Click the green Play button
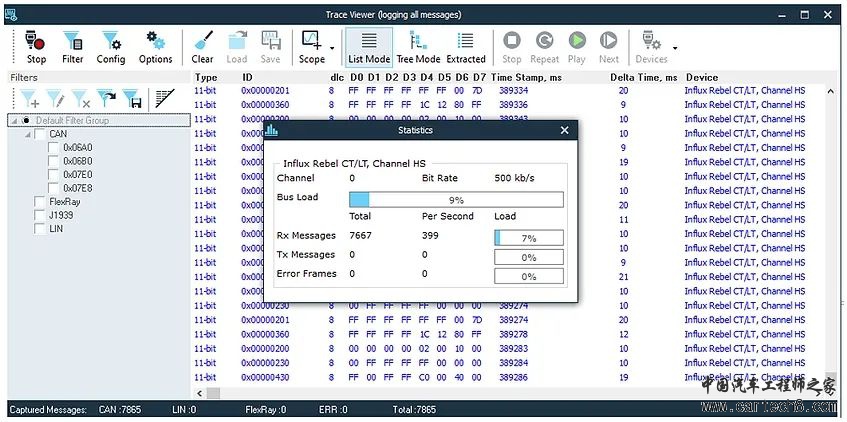Viewport: 847px width, 422px height. click(x=577, y=48)
